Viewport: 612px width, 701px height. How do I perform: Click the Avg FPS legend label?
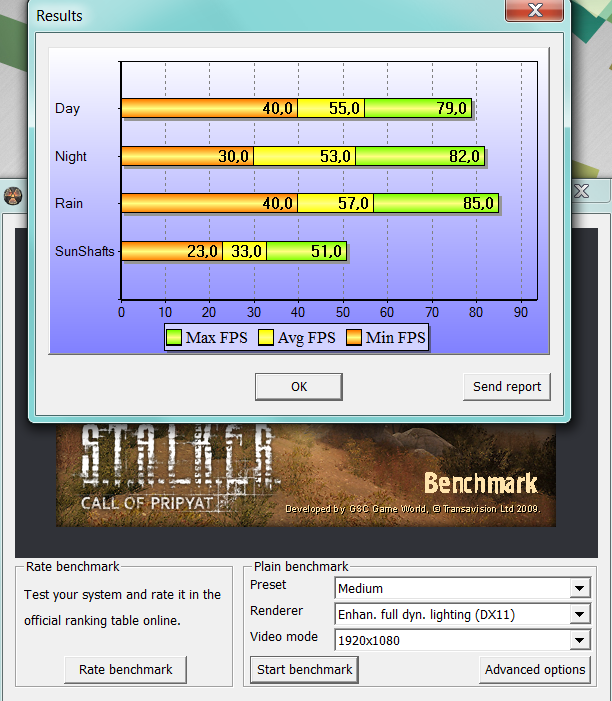tap(306, 338)
